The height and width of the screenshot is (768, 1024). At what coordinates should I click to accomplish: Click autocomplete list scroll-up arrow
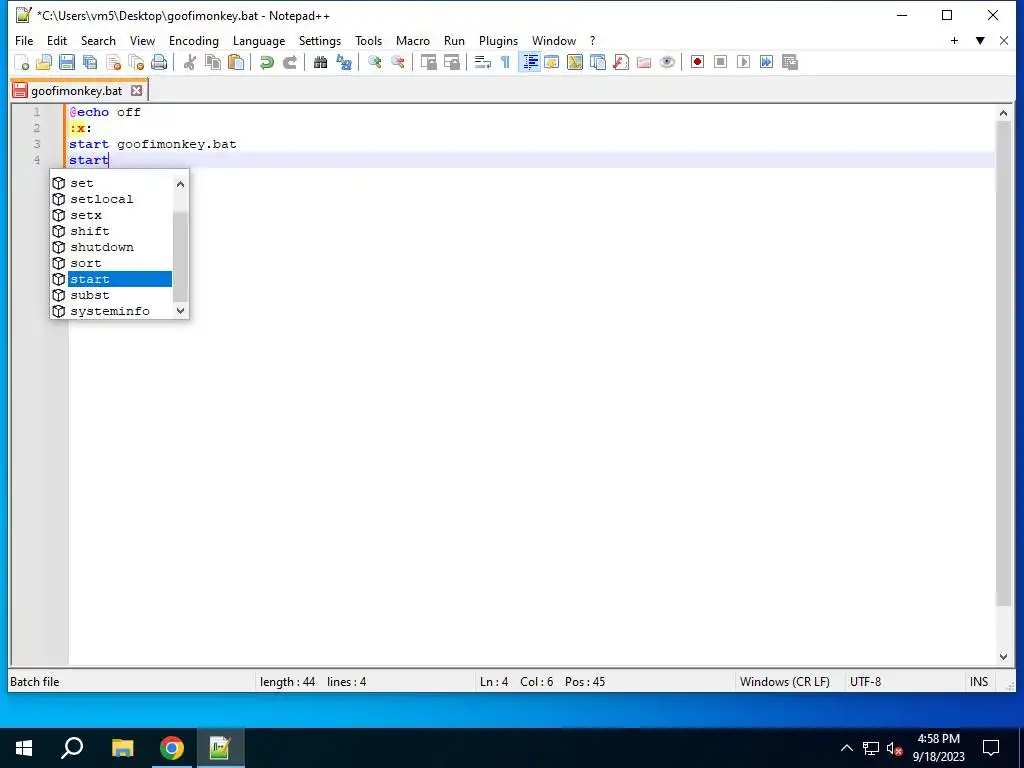pos(180,184)
